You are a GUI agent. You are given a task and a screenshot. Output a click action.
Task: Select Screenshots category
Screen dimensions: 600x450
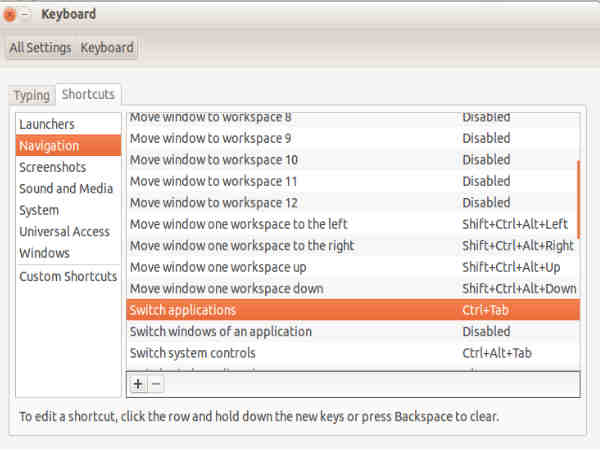pos(52,167)
